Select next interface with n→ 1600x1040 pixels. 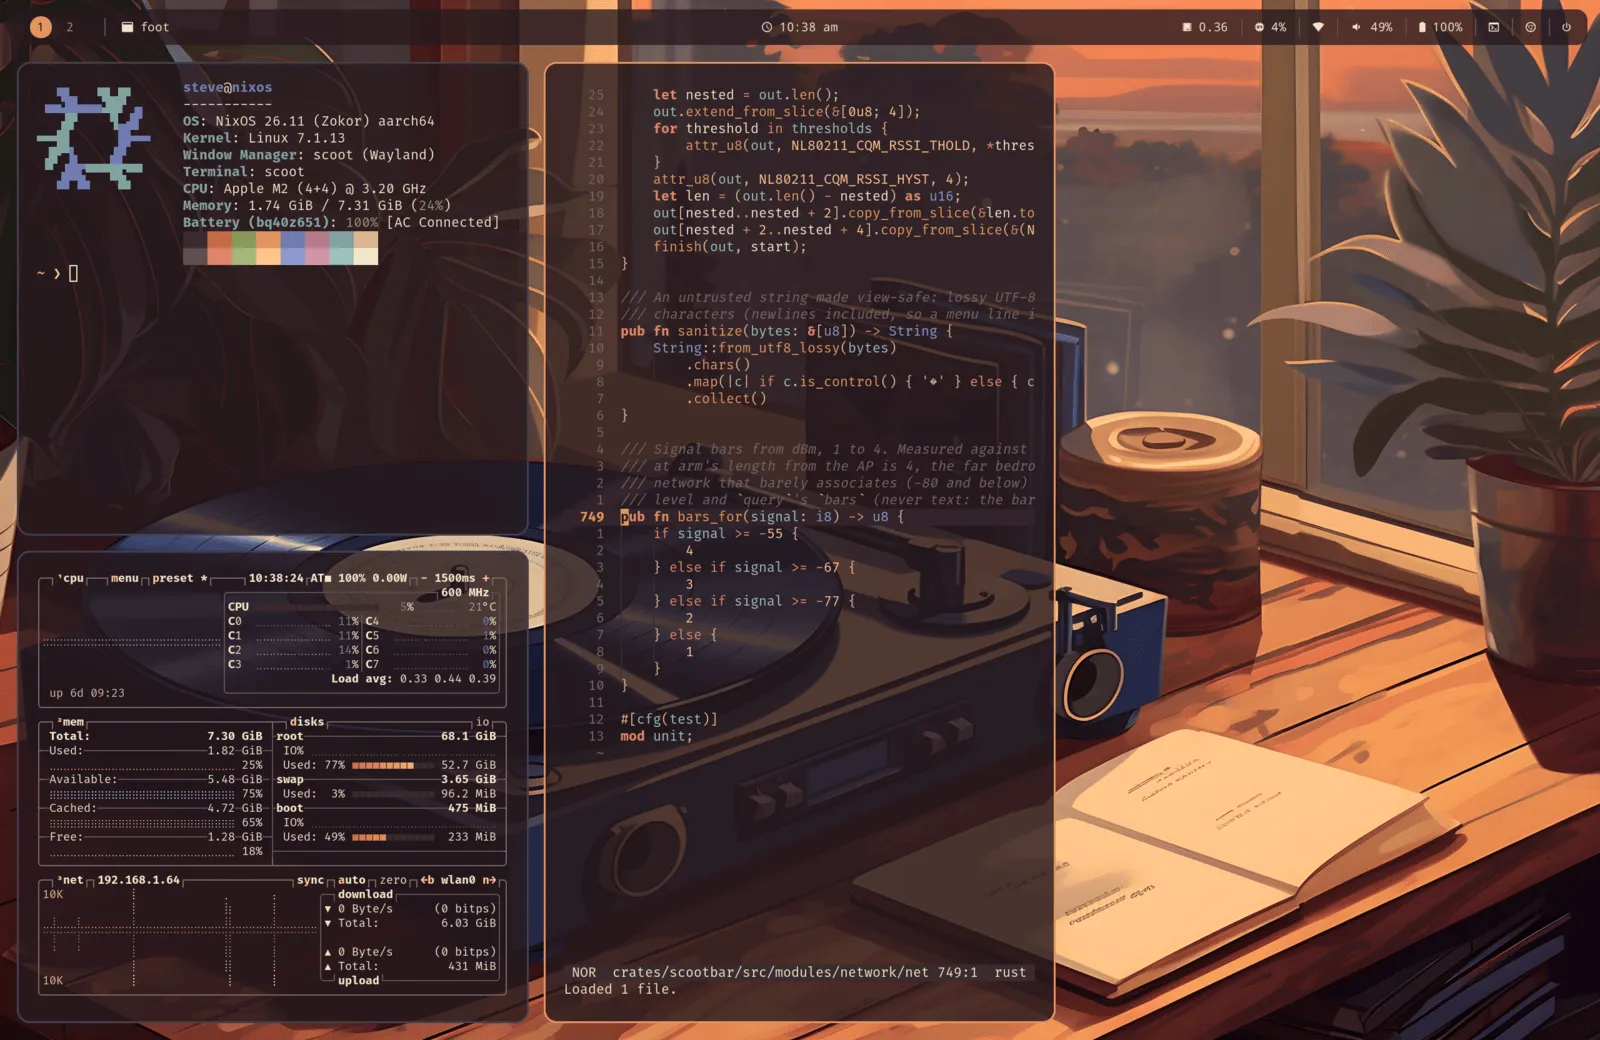[489, 880]
